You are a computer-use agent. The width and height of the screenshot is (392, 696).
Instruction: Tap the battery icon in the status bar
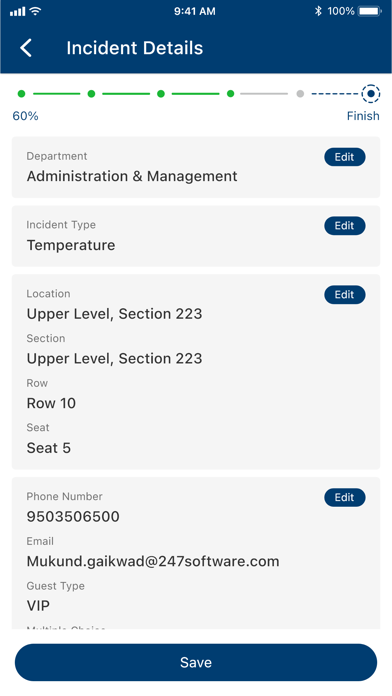(370, 11)
